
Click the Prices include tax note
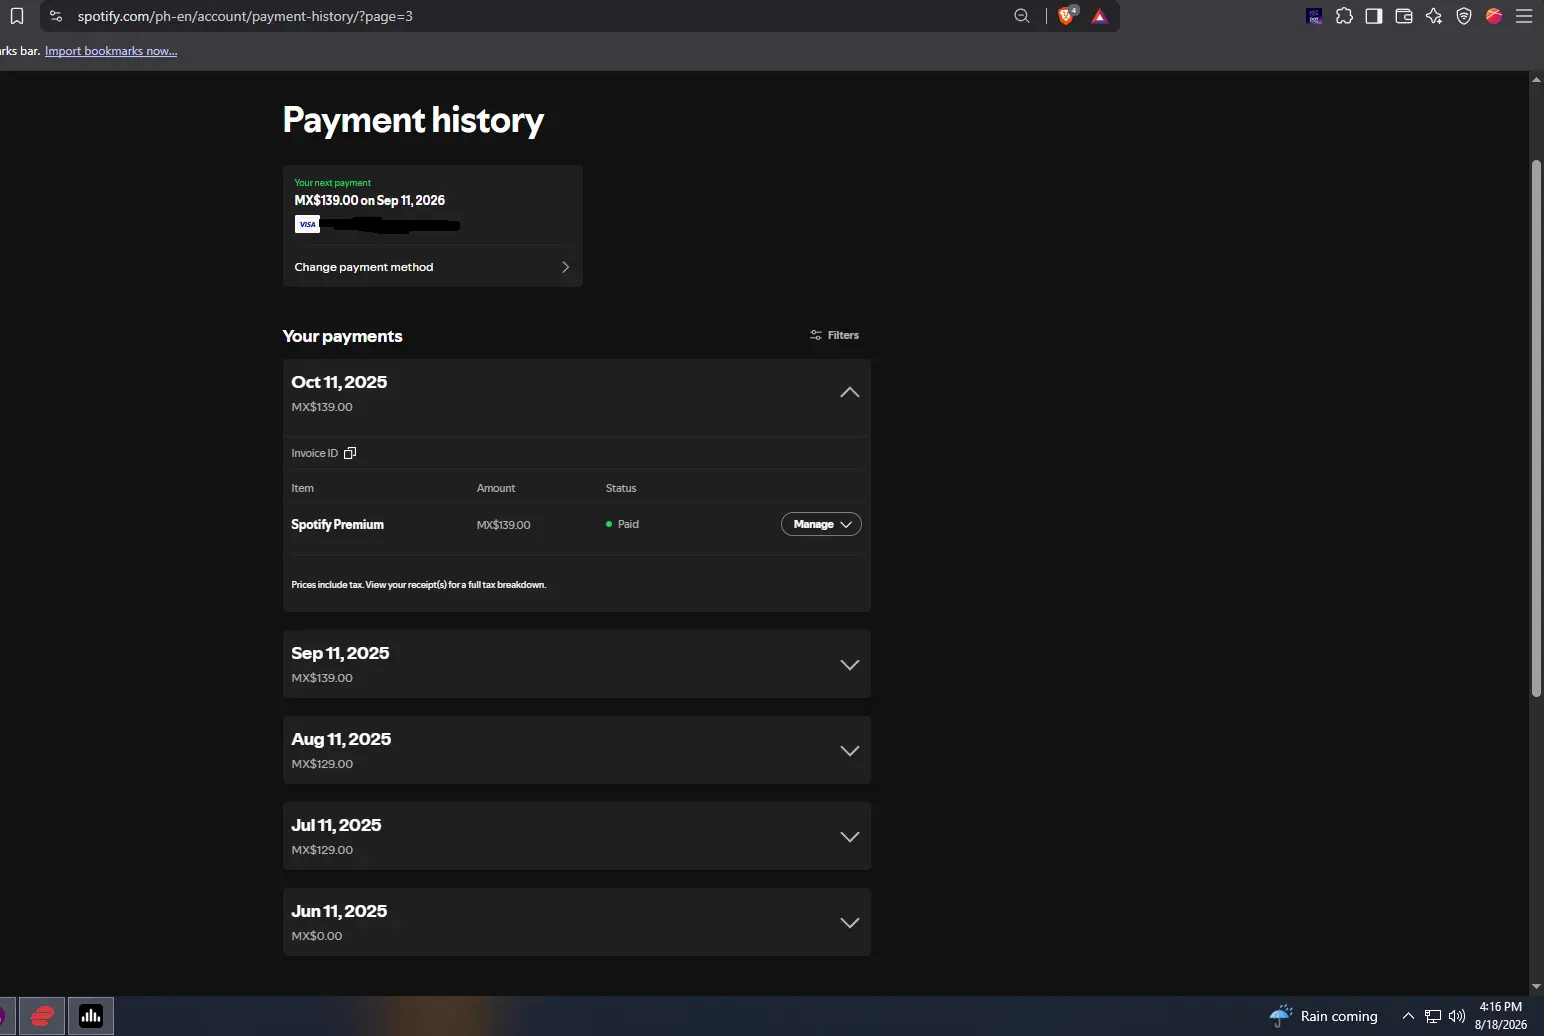point(419,585)
